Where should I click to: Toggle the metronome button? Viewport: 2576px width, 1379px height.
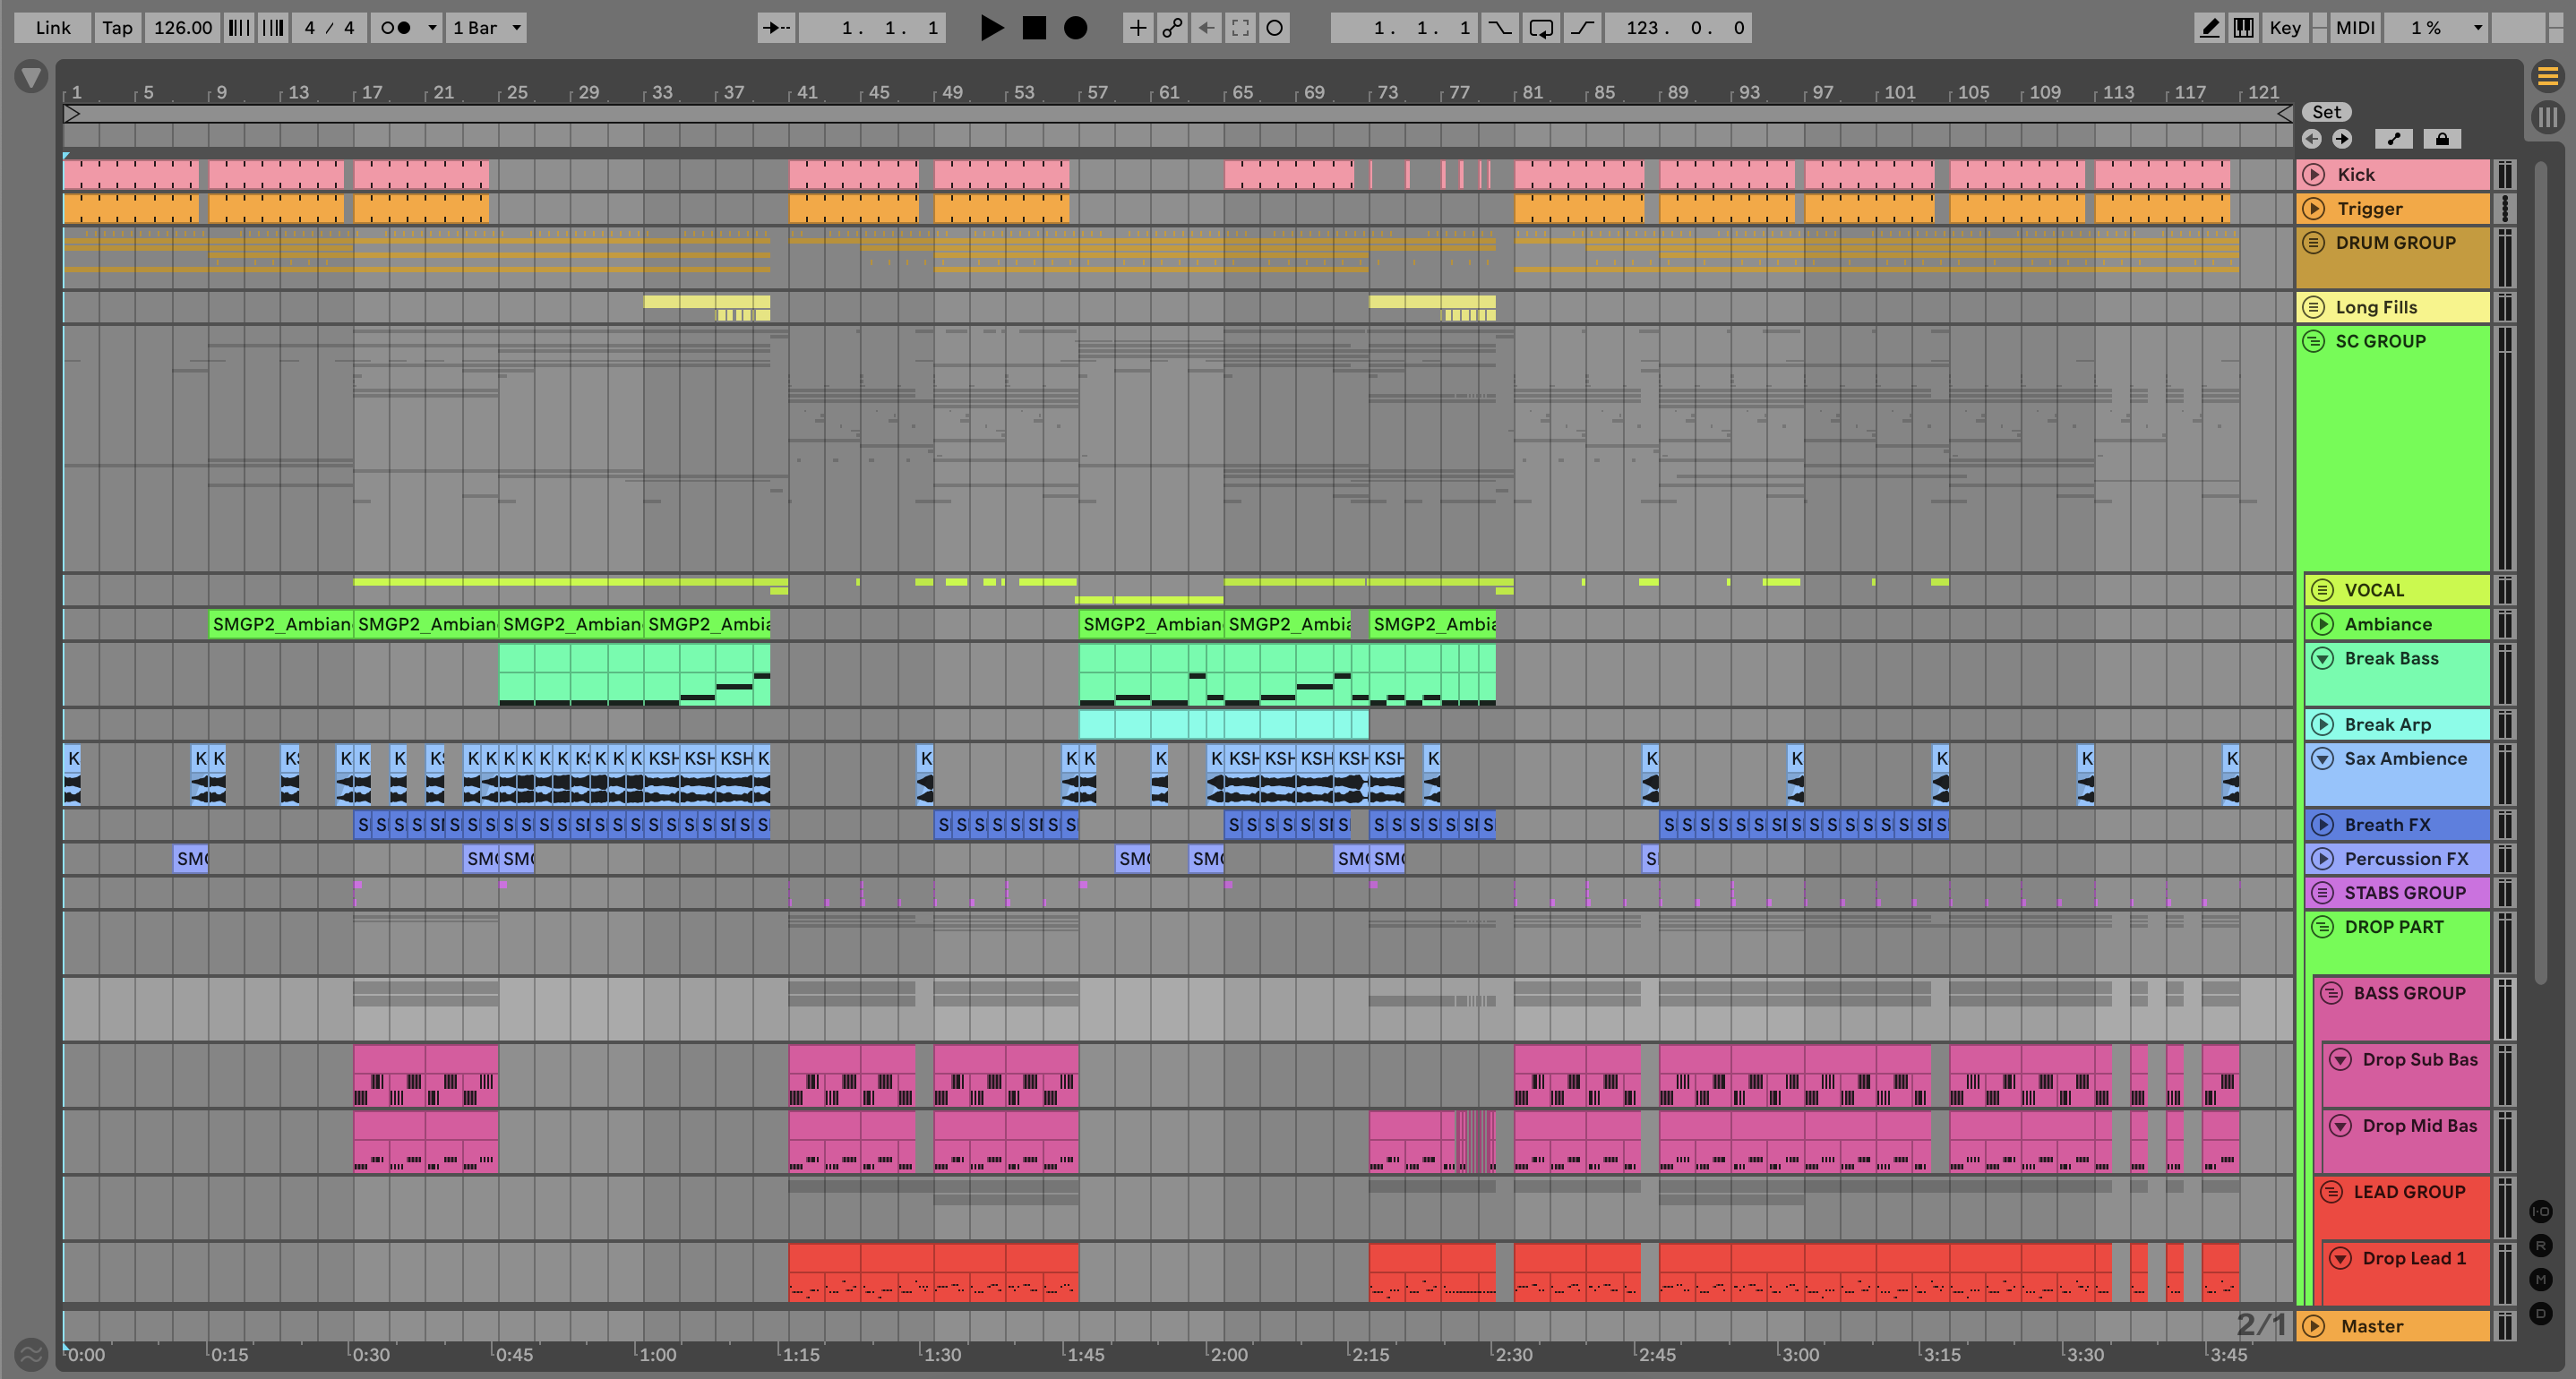[396, 28]
